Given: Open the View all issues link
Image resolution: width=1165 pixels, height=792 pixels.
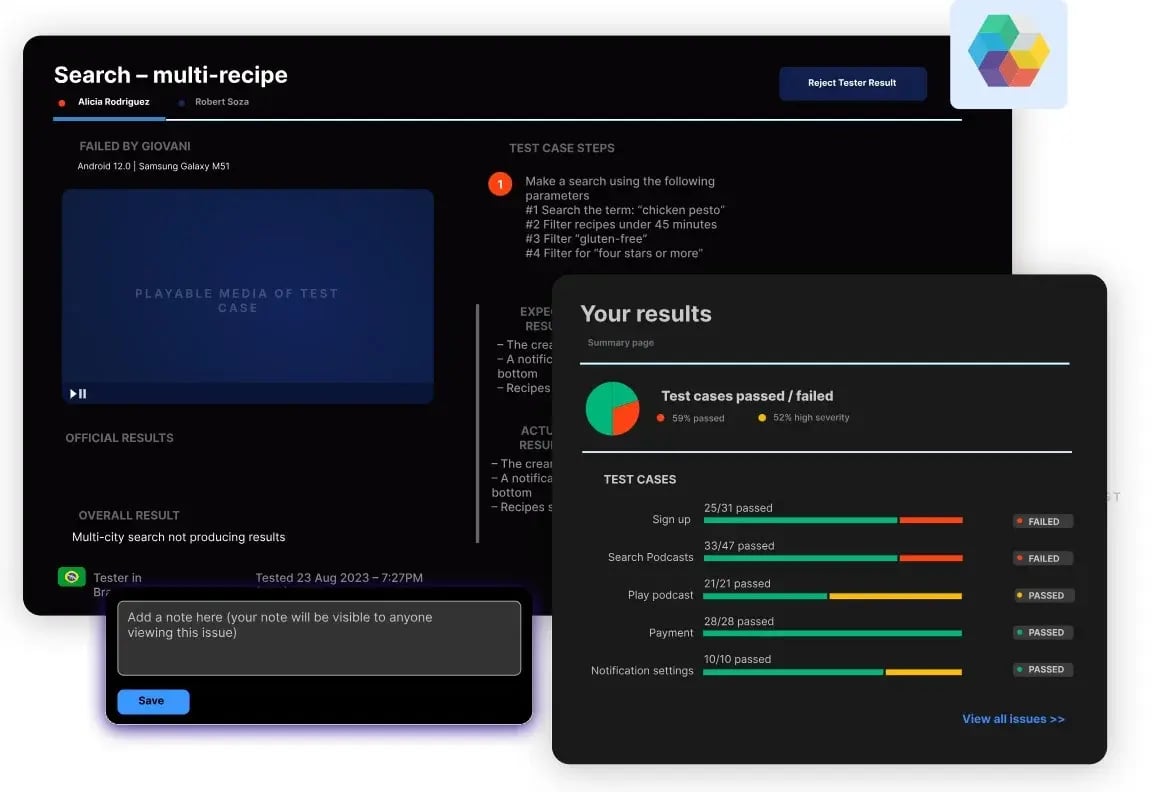Looking at the screenshot, I should point(1013,719).
